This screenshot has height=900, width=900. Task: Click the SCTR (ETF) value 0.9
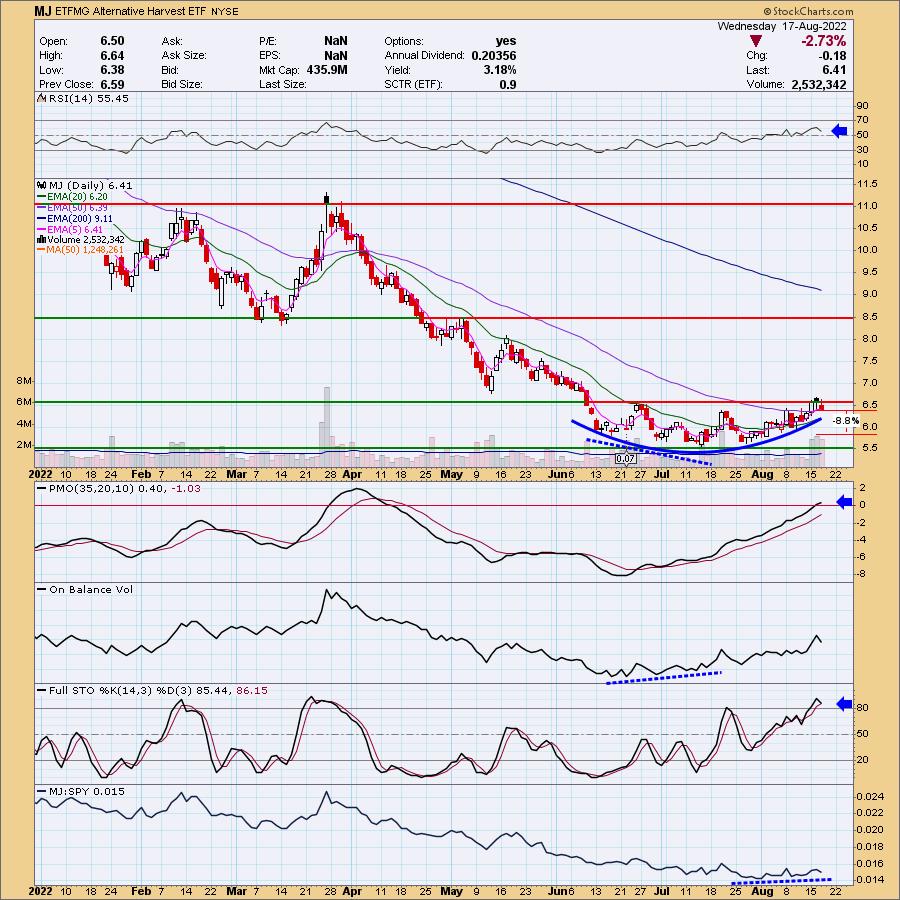coord(508,84)
